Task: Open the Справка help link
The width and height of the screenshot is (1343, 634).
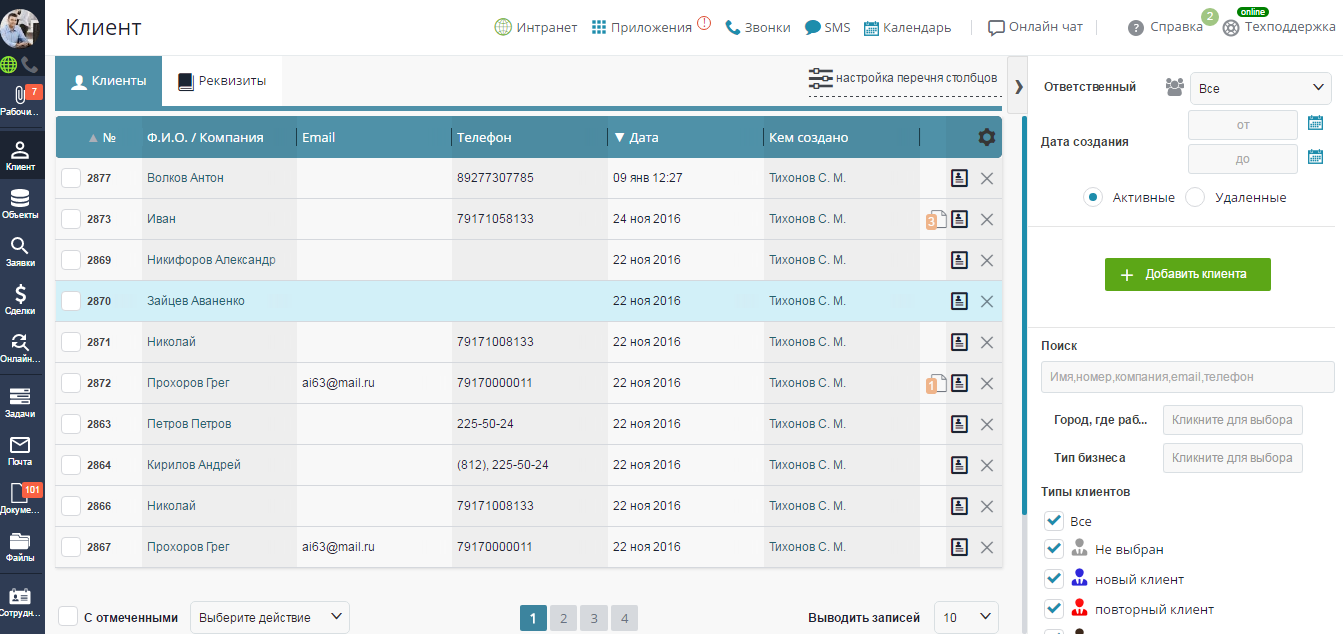Action: pyautogui.click(x=1165, y=27)
